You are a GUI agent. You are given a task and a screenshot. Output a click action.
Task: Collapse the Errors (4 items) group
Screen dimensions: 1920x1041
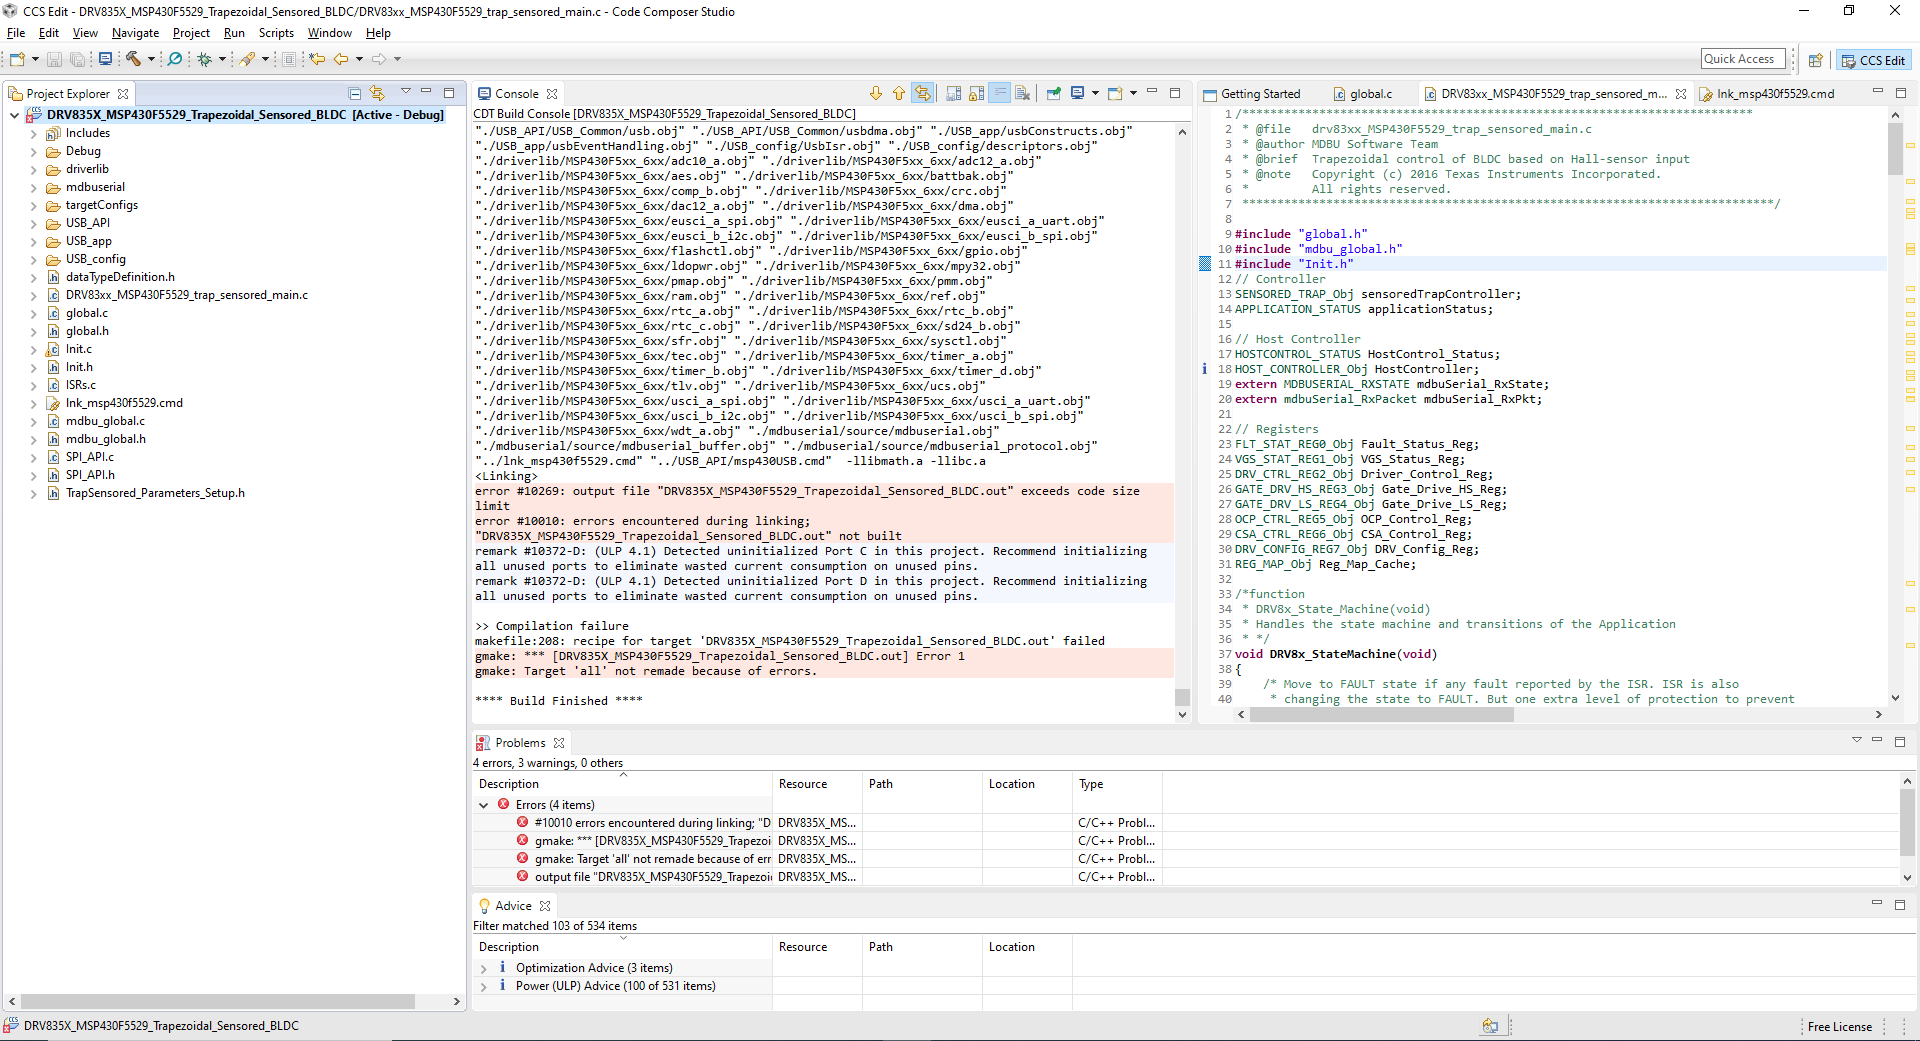point(484,805)
